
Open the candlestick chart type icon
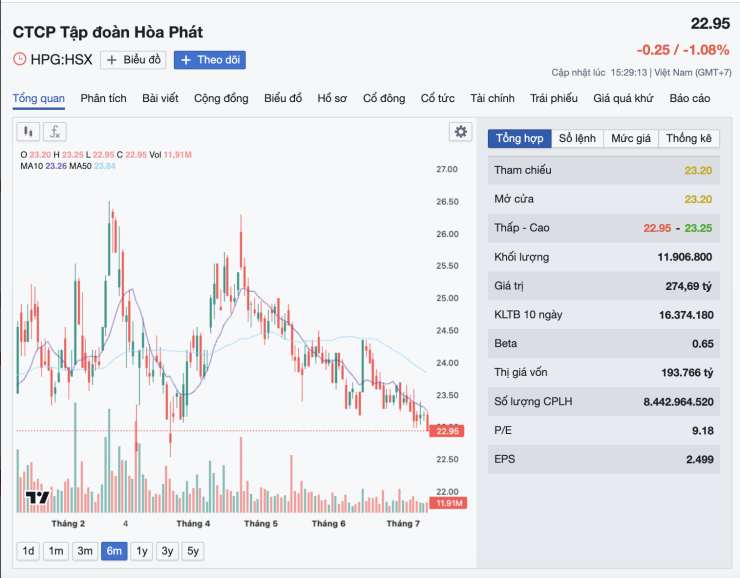tap(28, 132)
